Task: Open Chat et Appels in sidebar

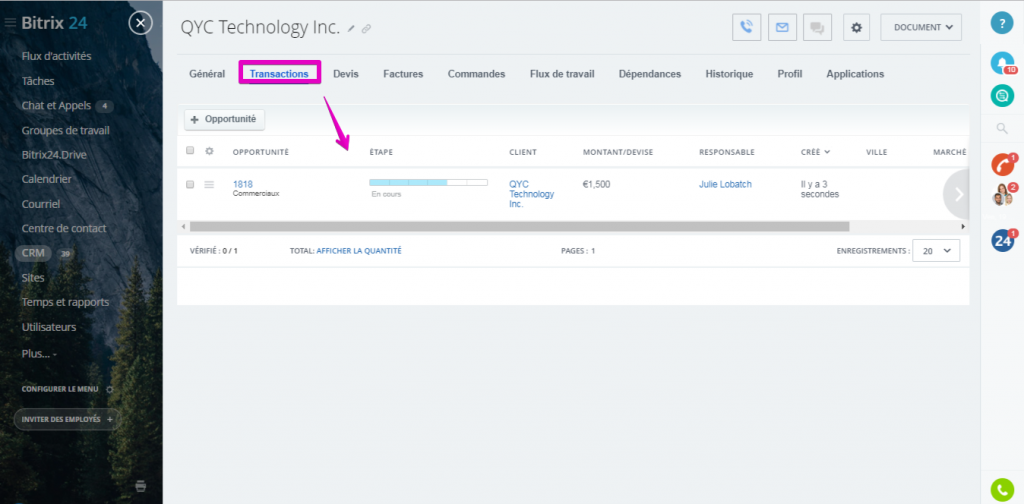Action: [x=56, y=105]
